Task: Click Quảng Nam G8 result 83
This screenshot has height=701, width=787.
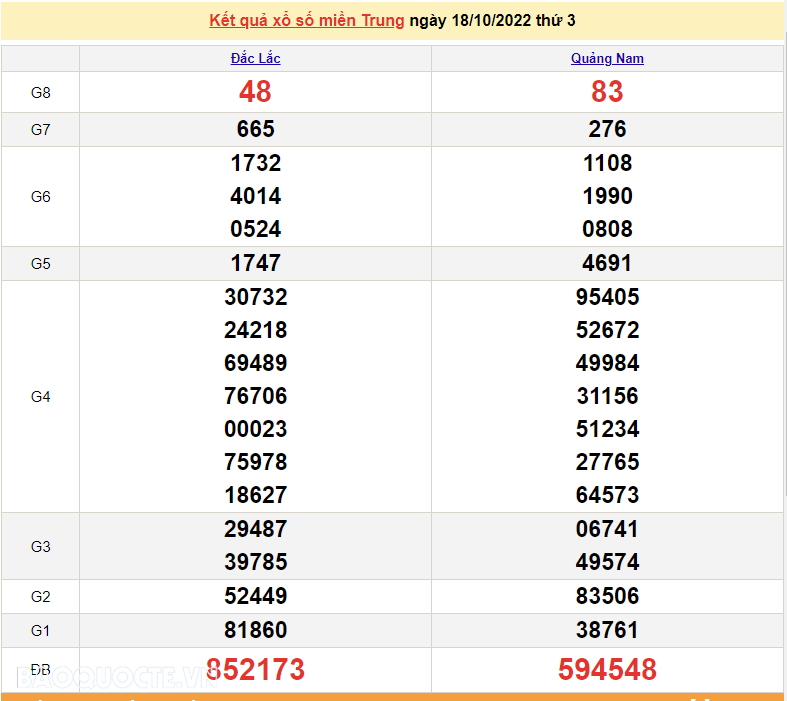Action: [x=607, y=92]
